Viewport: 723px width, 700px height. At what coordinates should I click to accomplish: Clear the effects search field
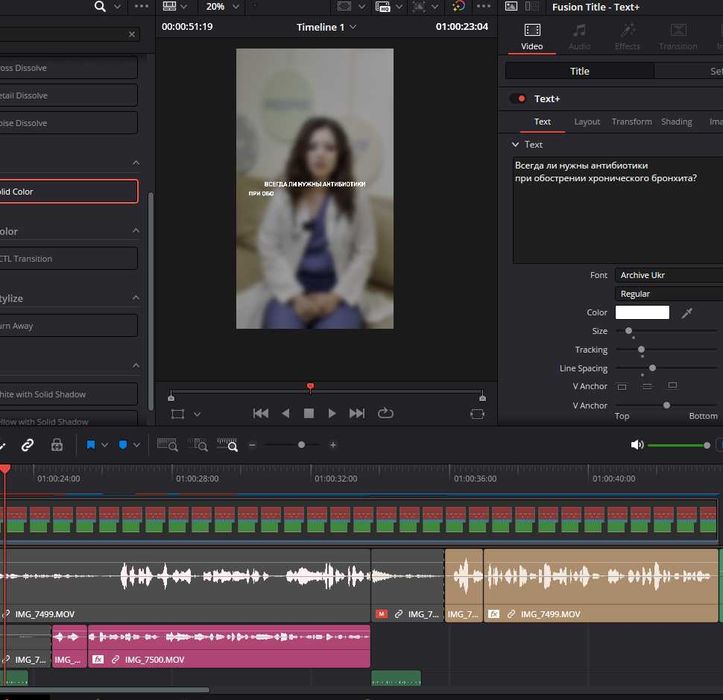click(132, 34)
